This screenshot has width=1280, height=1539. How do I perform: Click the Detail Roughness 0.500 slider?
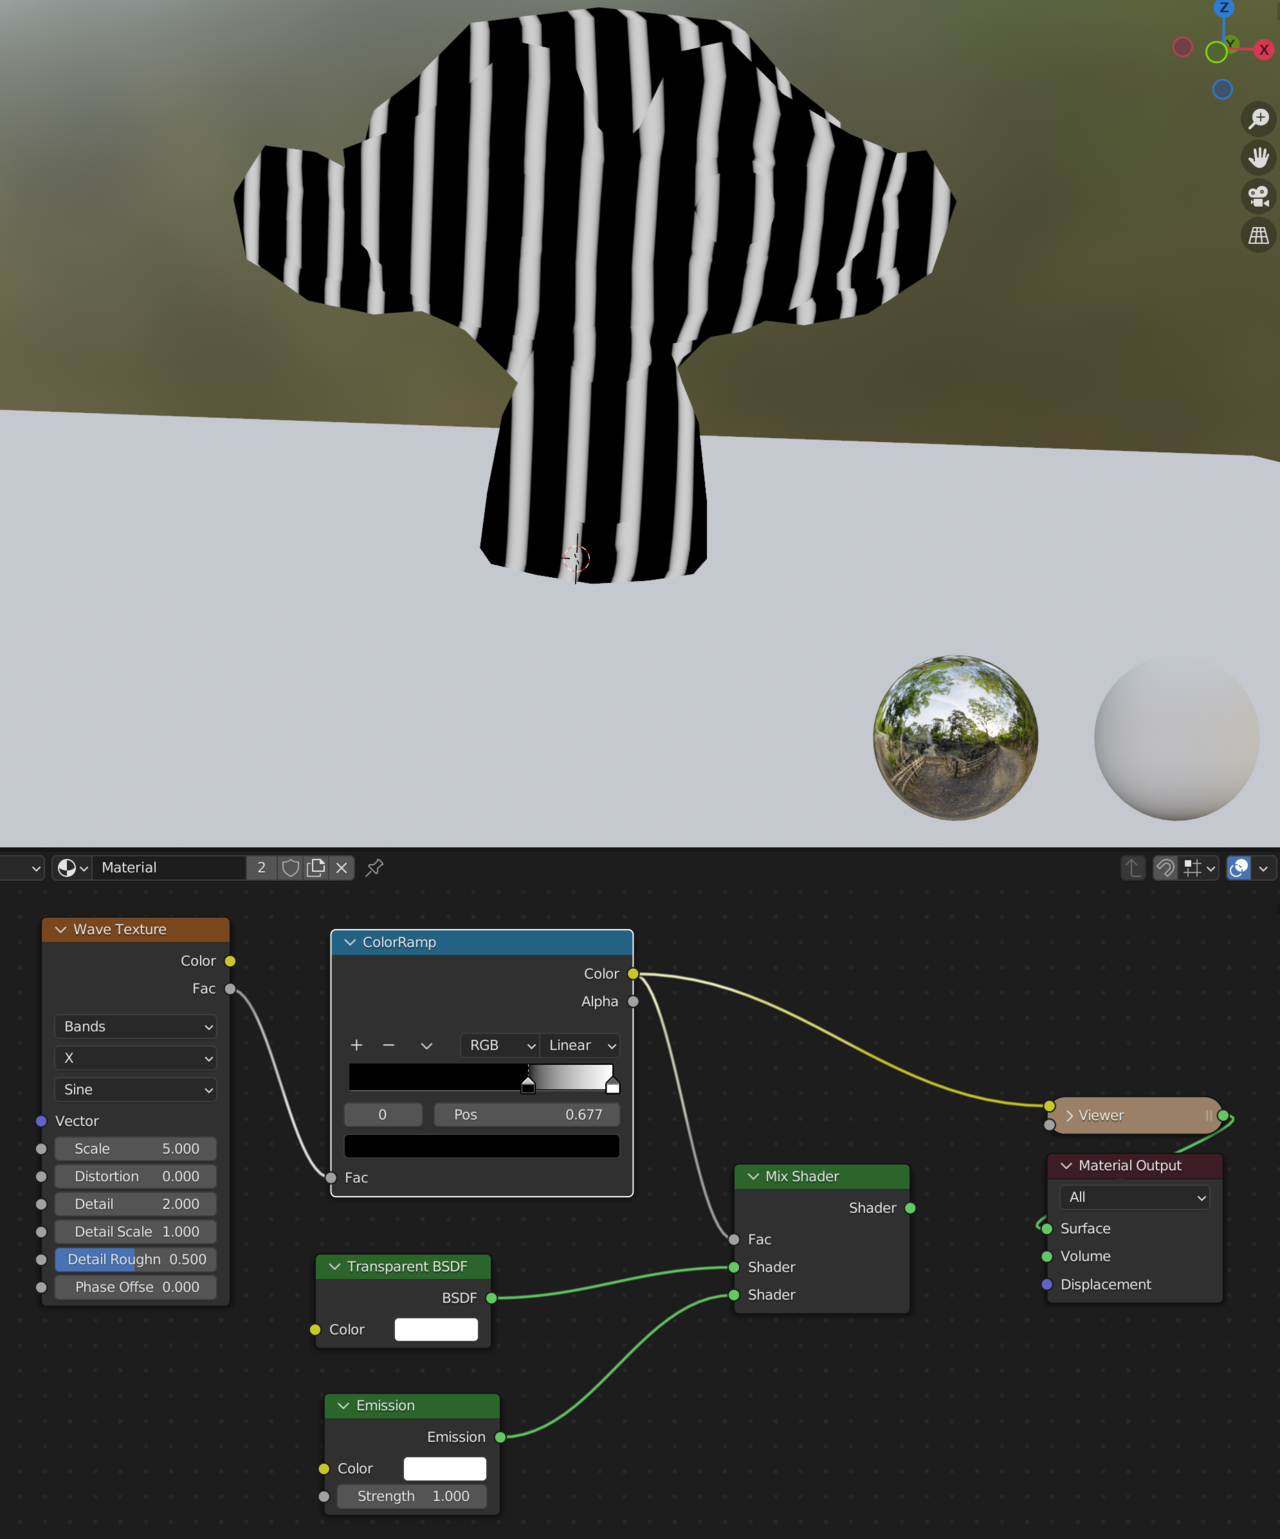click(x=136, y=1260)
